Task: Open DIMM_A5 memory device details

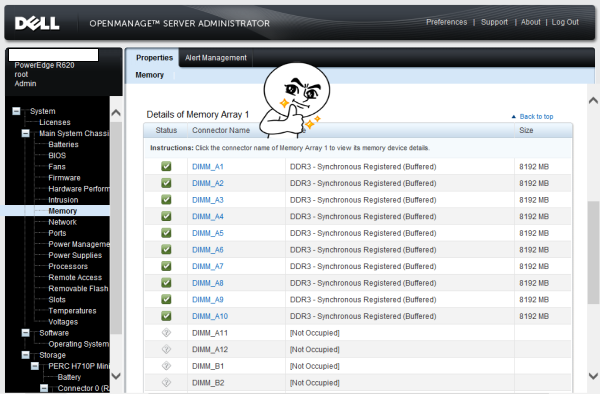Action: (x=207, y=233)
